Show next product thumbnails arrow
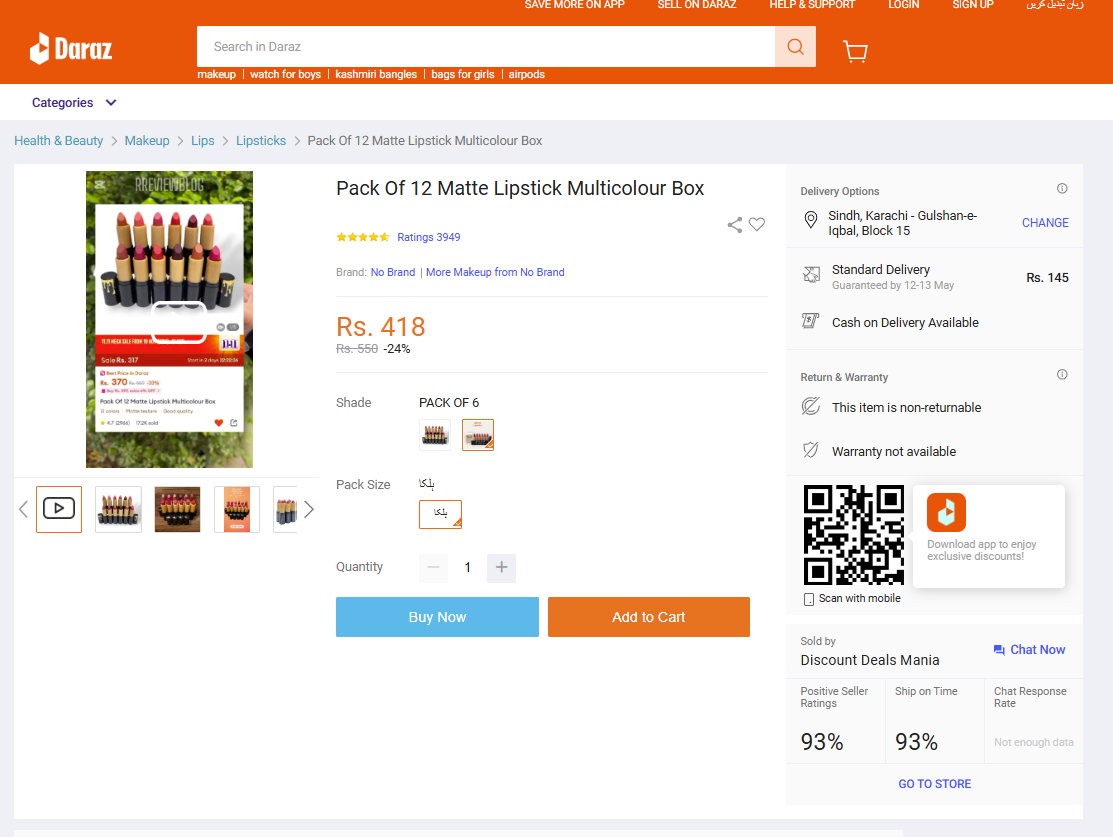The width and height of the screenshot is (1113, 837). tap(309, 509)
